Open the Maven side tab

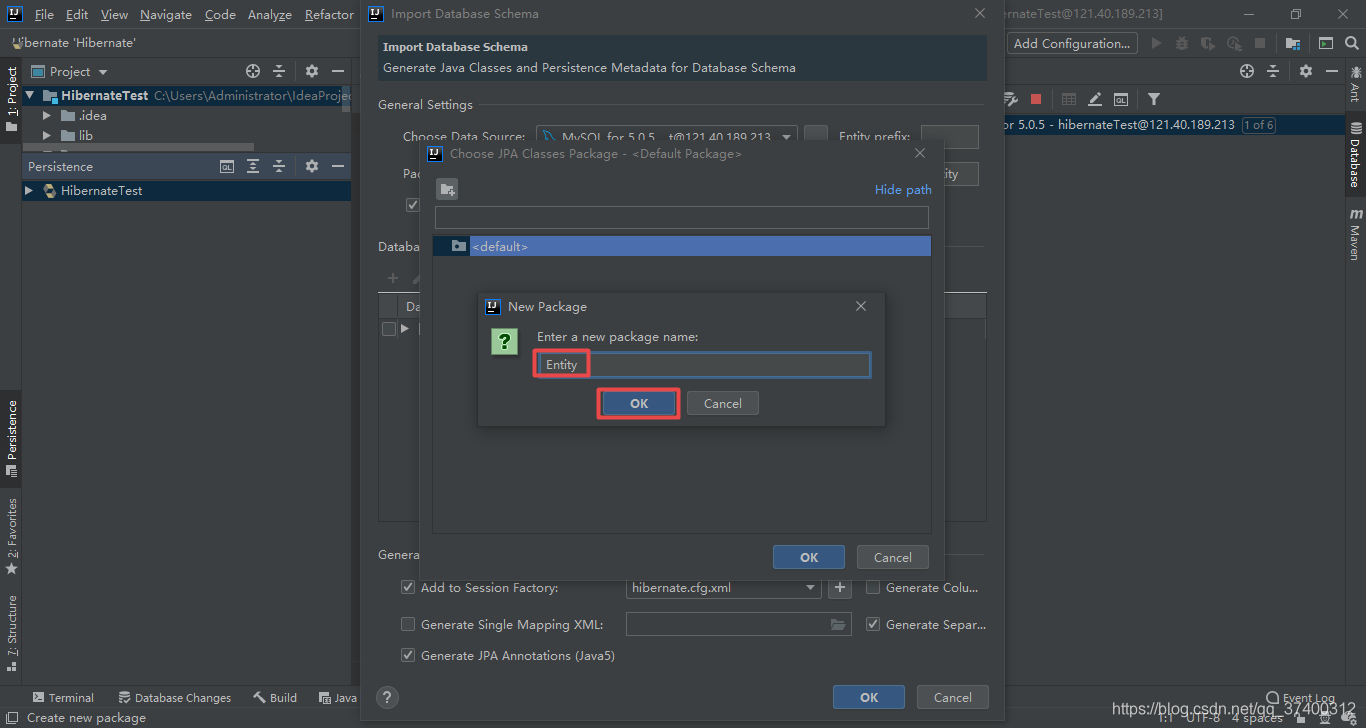(x=1355, y=235)
